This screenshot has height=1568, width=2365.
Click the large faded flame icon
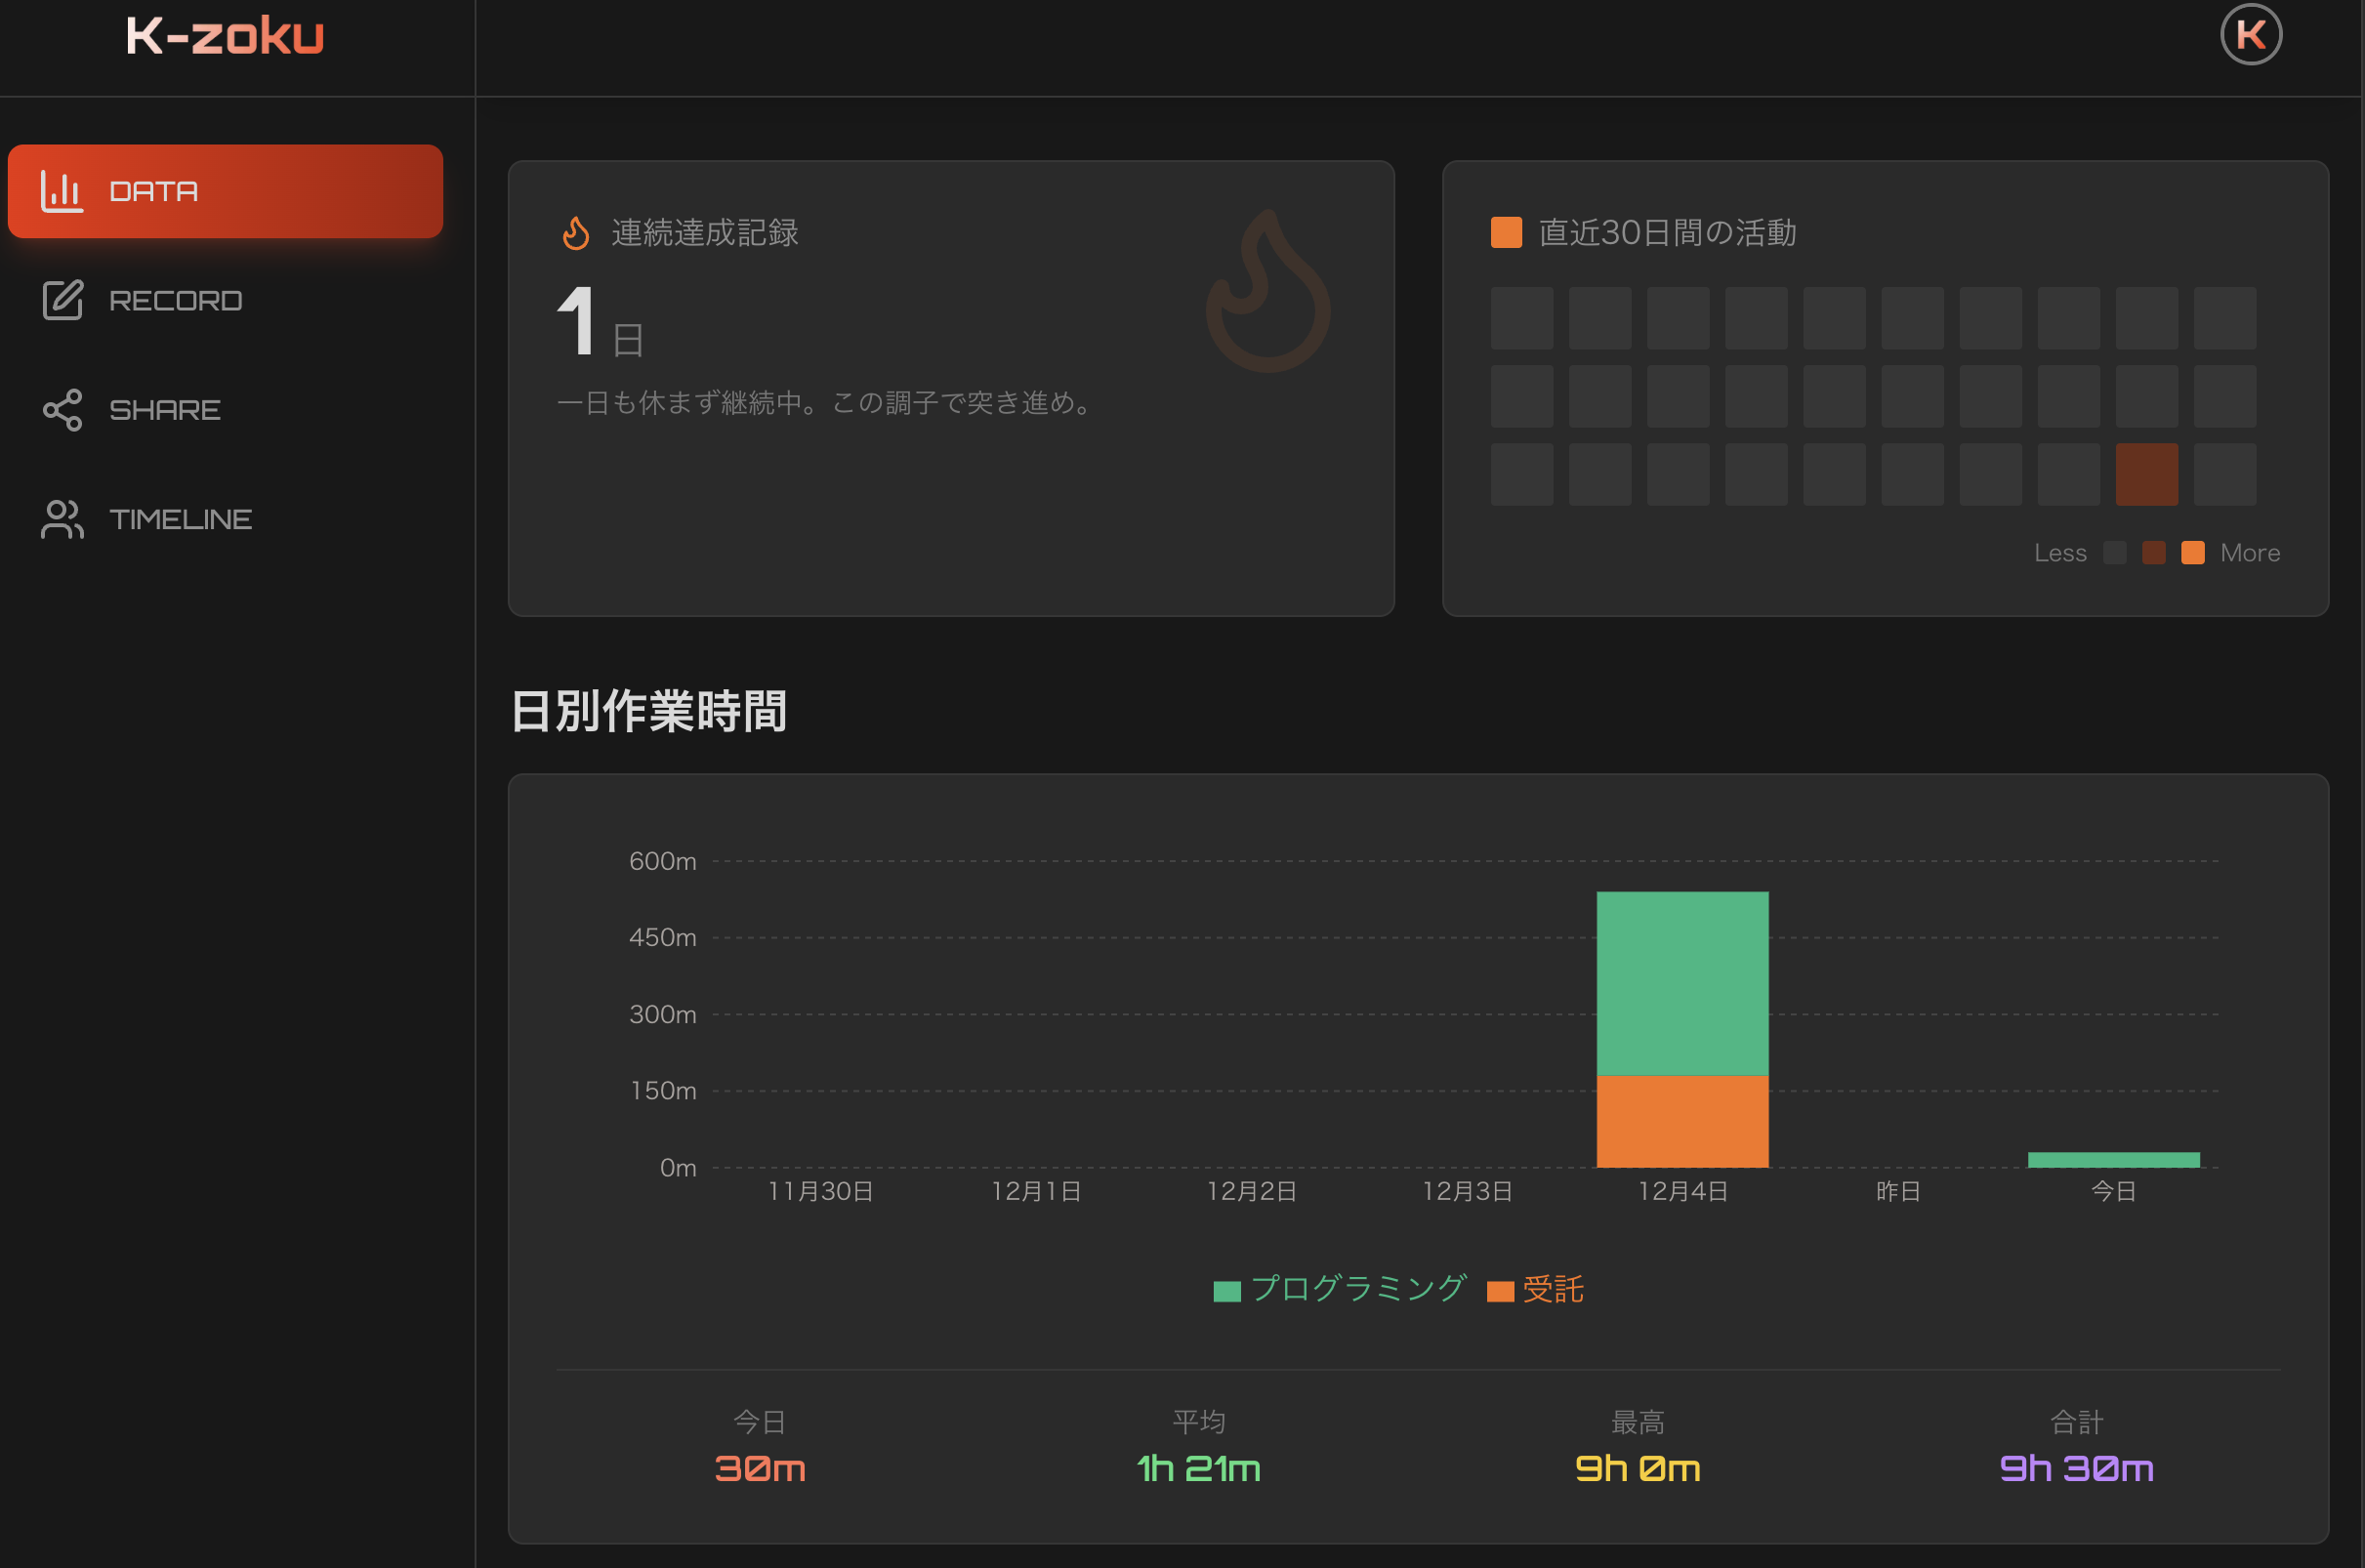(1267, 292)
